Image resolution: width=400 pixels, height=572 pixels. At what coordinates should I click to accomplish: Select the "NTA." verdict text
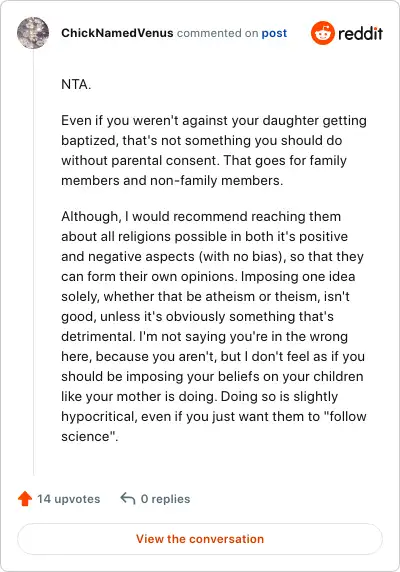click(76, 85)
